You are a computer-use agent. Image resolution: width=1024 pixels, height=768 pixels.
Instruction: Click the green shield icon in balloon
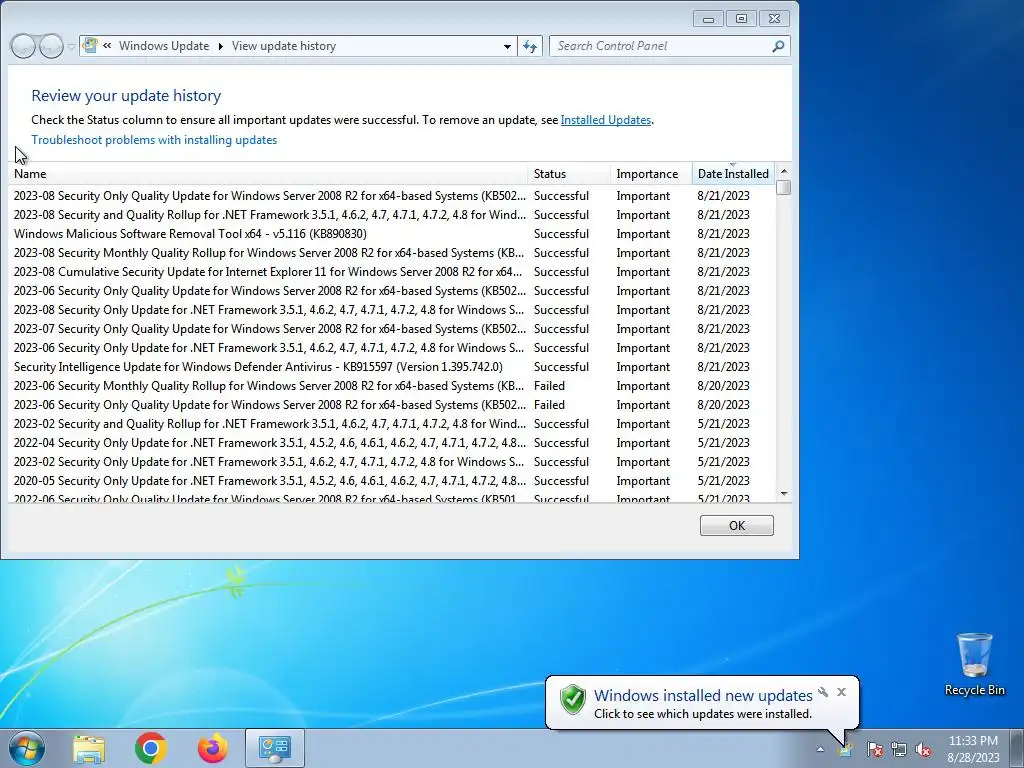(x=573, y=699)
